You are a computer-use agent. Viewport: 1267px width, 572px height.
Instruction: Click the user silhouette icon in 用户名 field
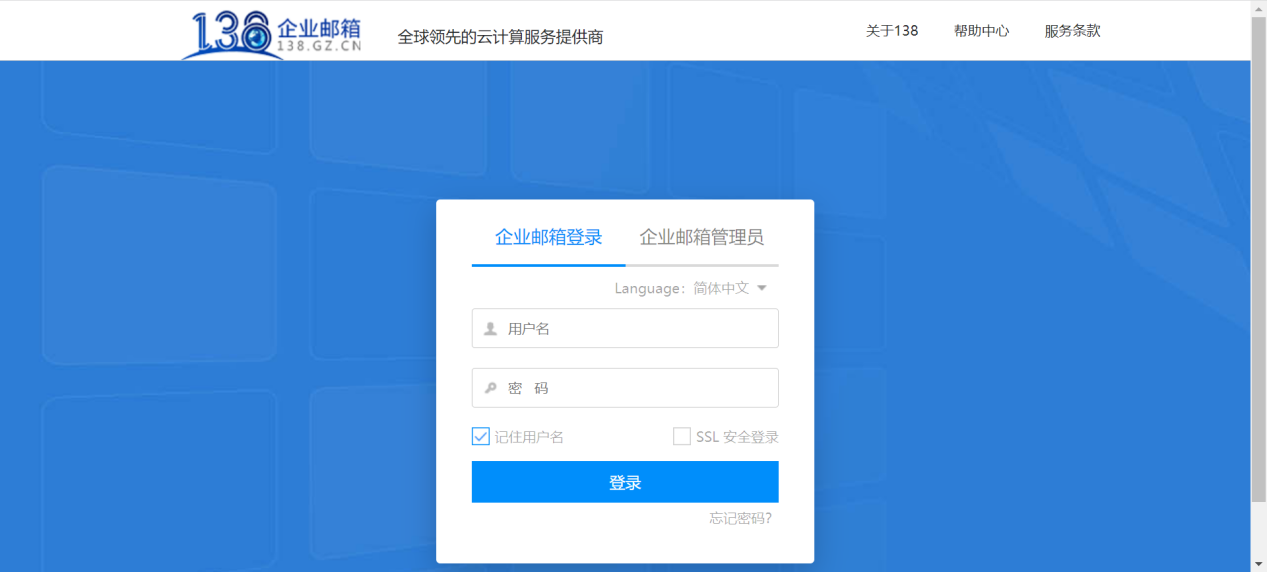pyautogui.click(x=490, y=329)
